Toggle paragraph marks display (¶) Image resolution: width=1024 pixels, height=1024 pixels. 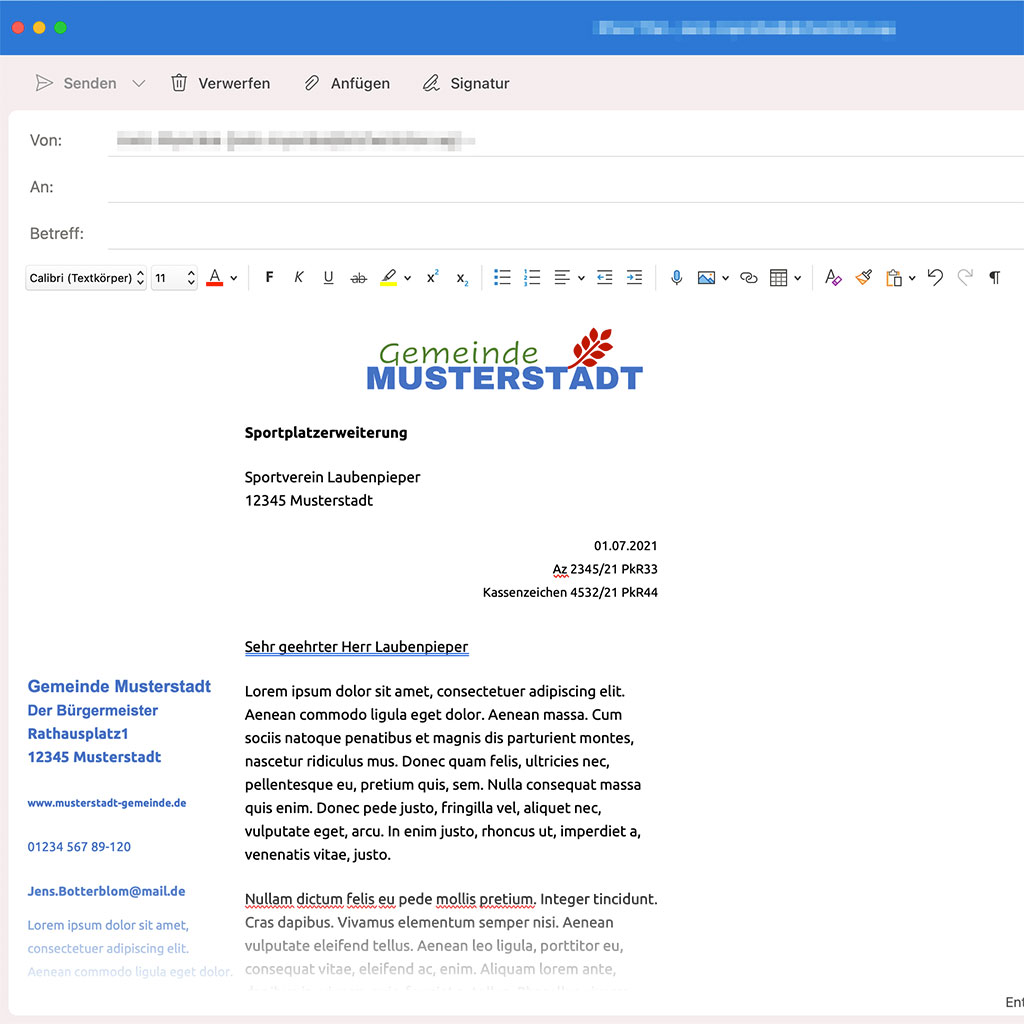tap(995, 278)
